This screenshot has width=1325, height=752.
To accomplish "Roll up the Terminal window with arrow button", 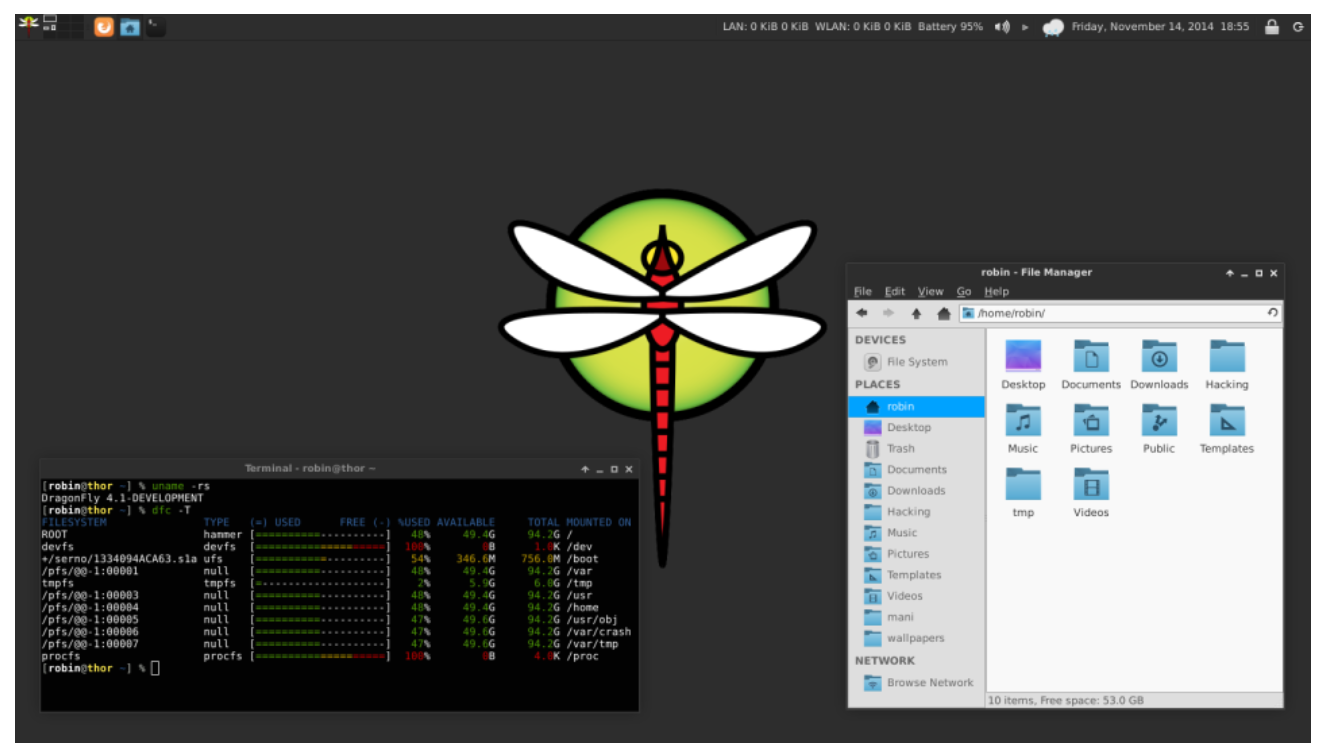I will pos(584,469).
